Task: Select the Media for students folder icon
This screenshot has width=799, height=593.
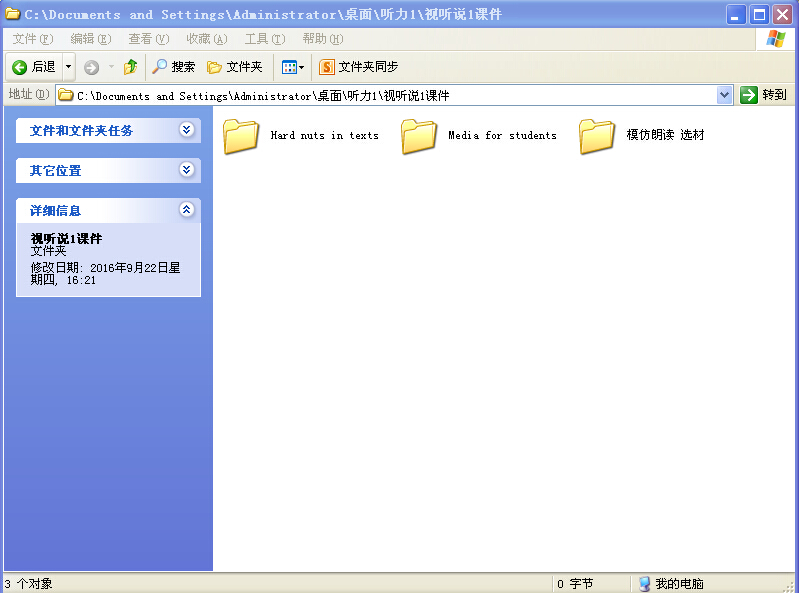Action: [x=419, y=136]
